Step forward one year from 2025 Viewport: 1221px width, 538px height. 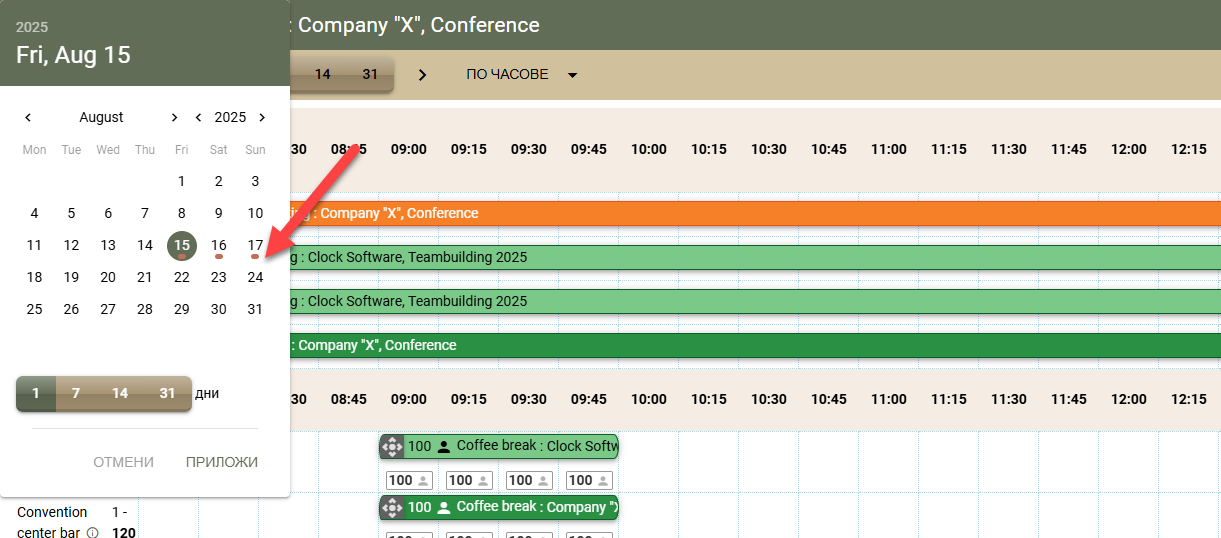pyautogui.click(x=262, y=117)
